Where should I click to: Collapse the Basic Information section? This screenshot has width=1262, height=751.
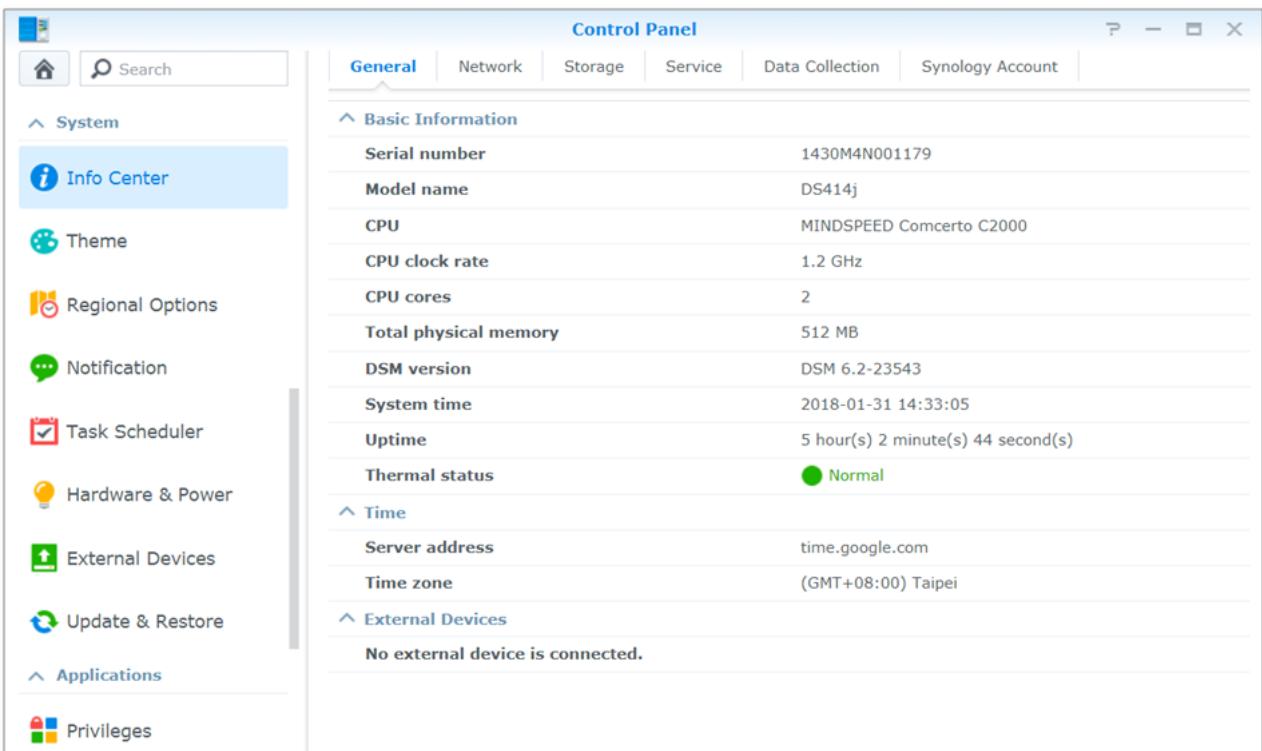[x=346, y=119]
